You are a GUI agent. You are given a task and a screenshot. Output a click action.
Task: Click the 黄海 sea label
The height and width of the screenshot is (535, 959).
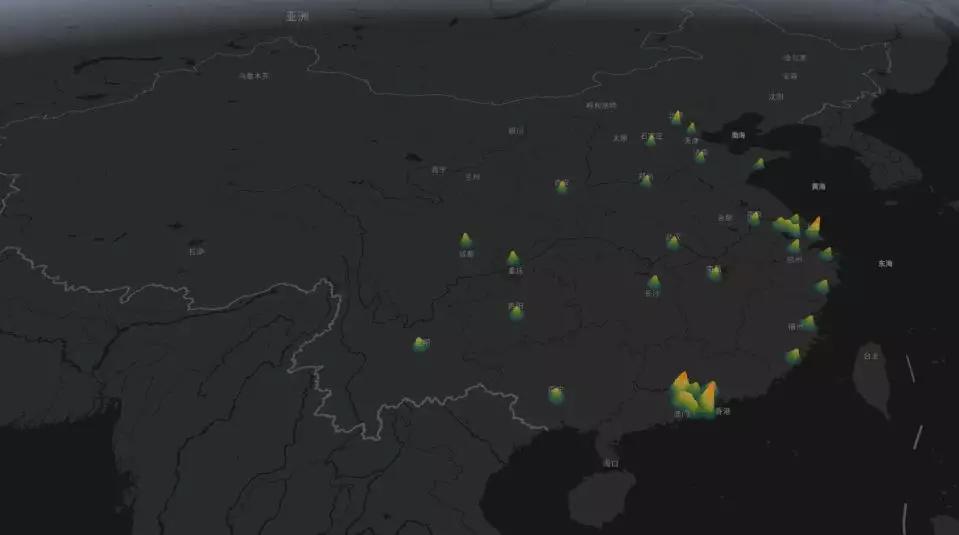[x=818, y=186]
